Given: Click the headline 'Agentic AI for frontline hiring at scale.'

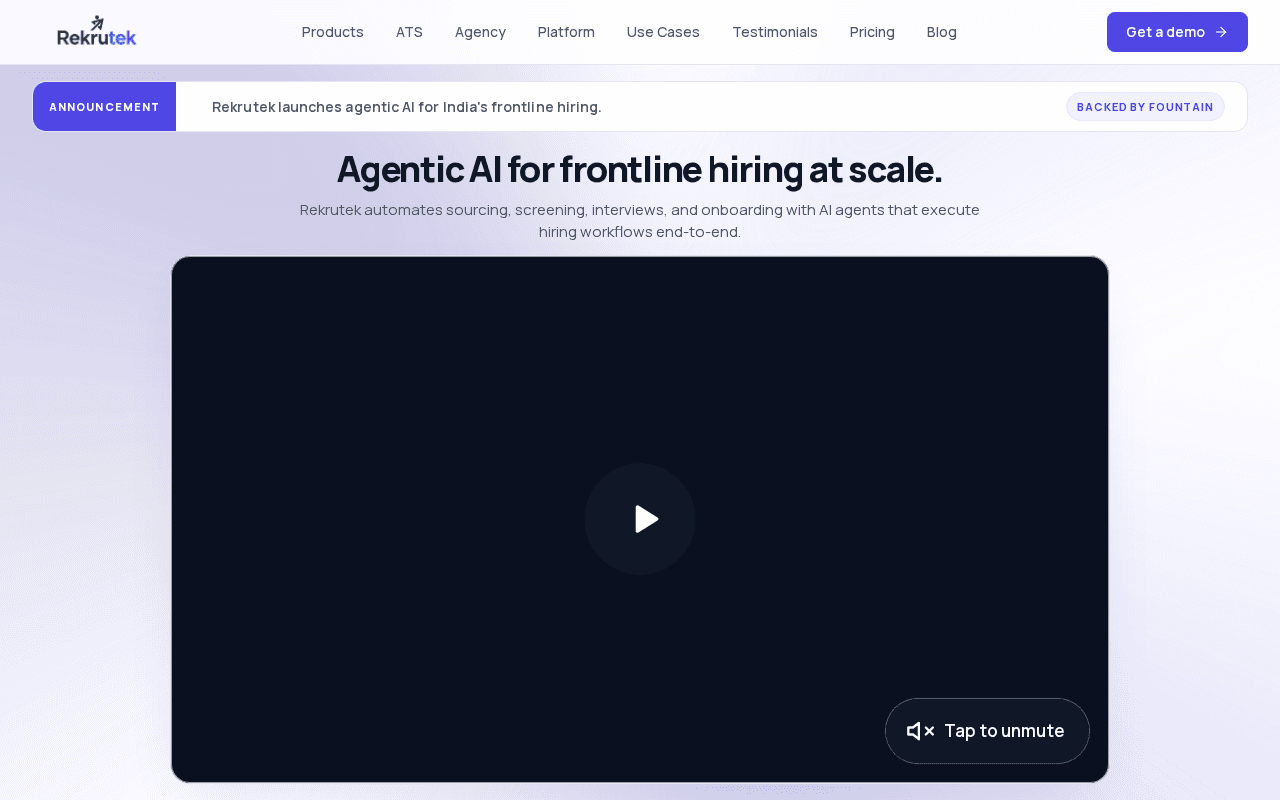Looking at the screenshot, I should pos(640,169).
